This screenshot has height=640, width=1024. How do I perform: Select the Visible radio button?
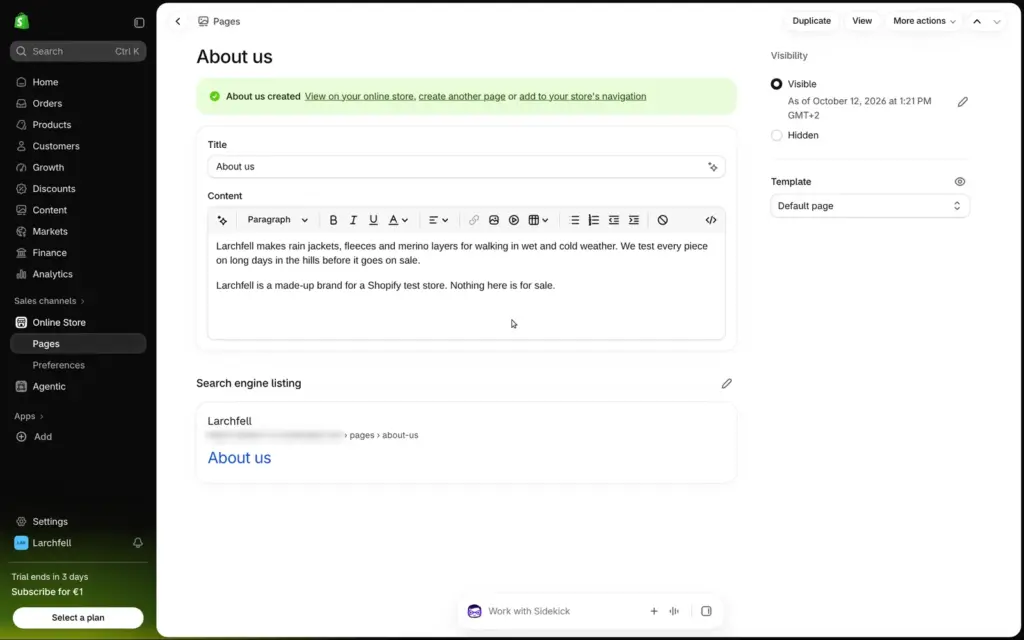point(776,84)
